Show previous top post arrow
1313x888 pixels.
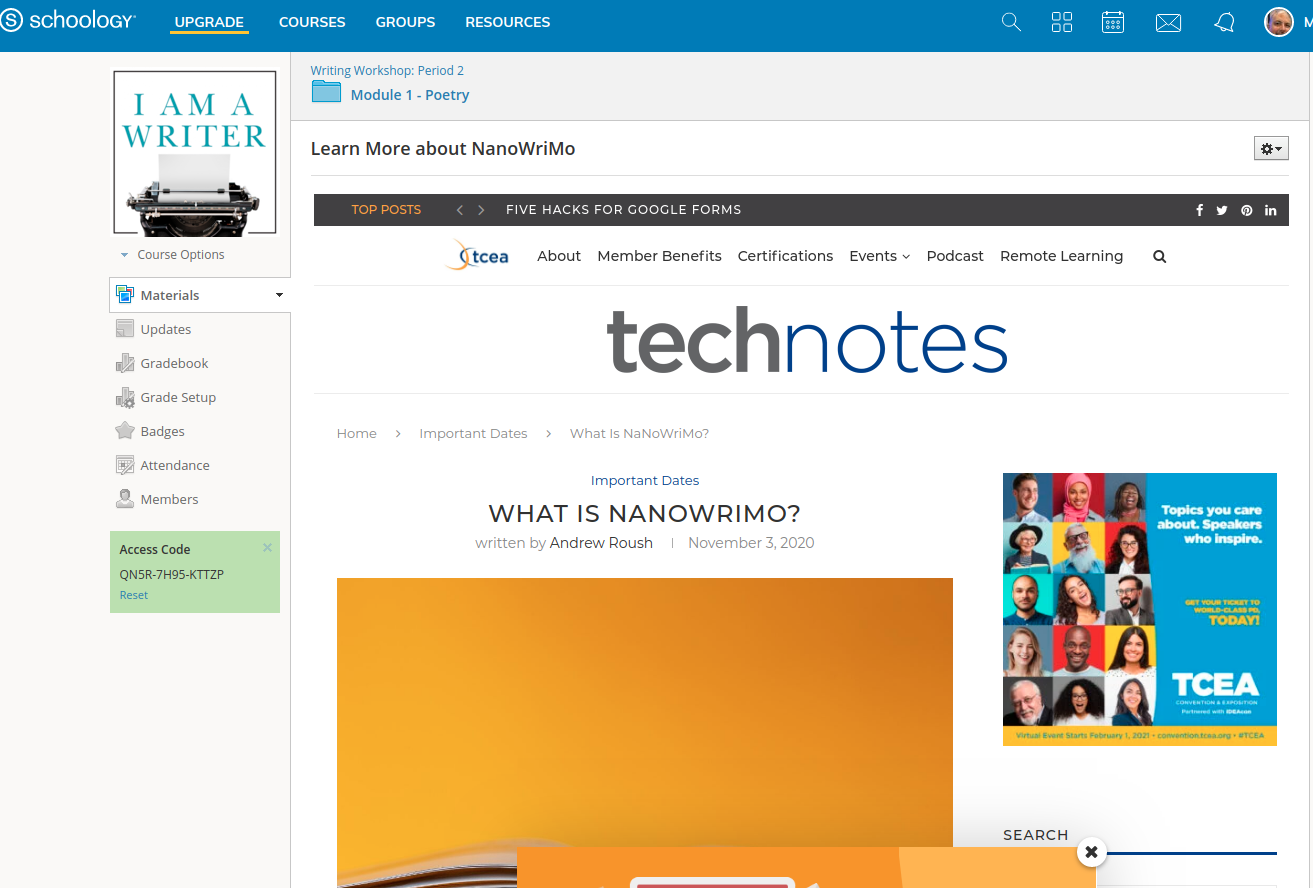coord(460,210)
